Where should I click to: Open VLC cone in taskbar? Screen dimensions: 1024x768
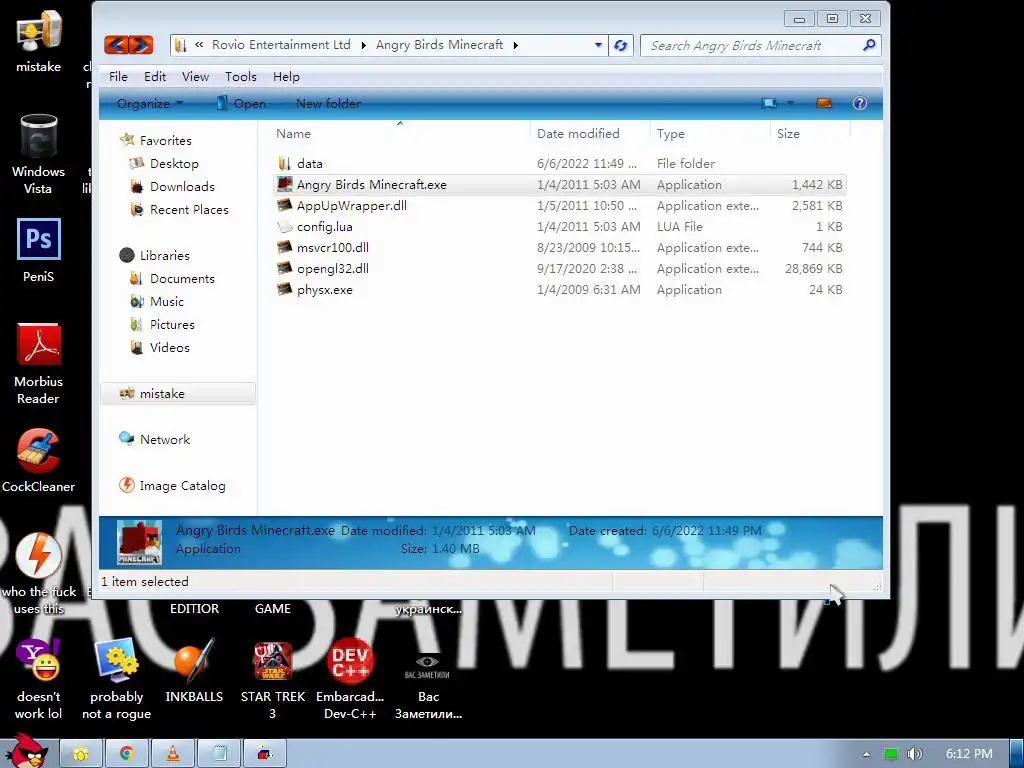173,754
